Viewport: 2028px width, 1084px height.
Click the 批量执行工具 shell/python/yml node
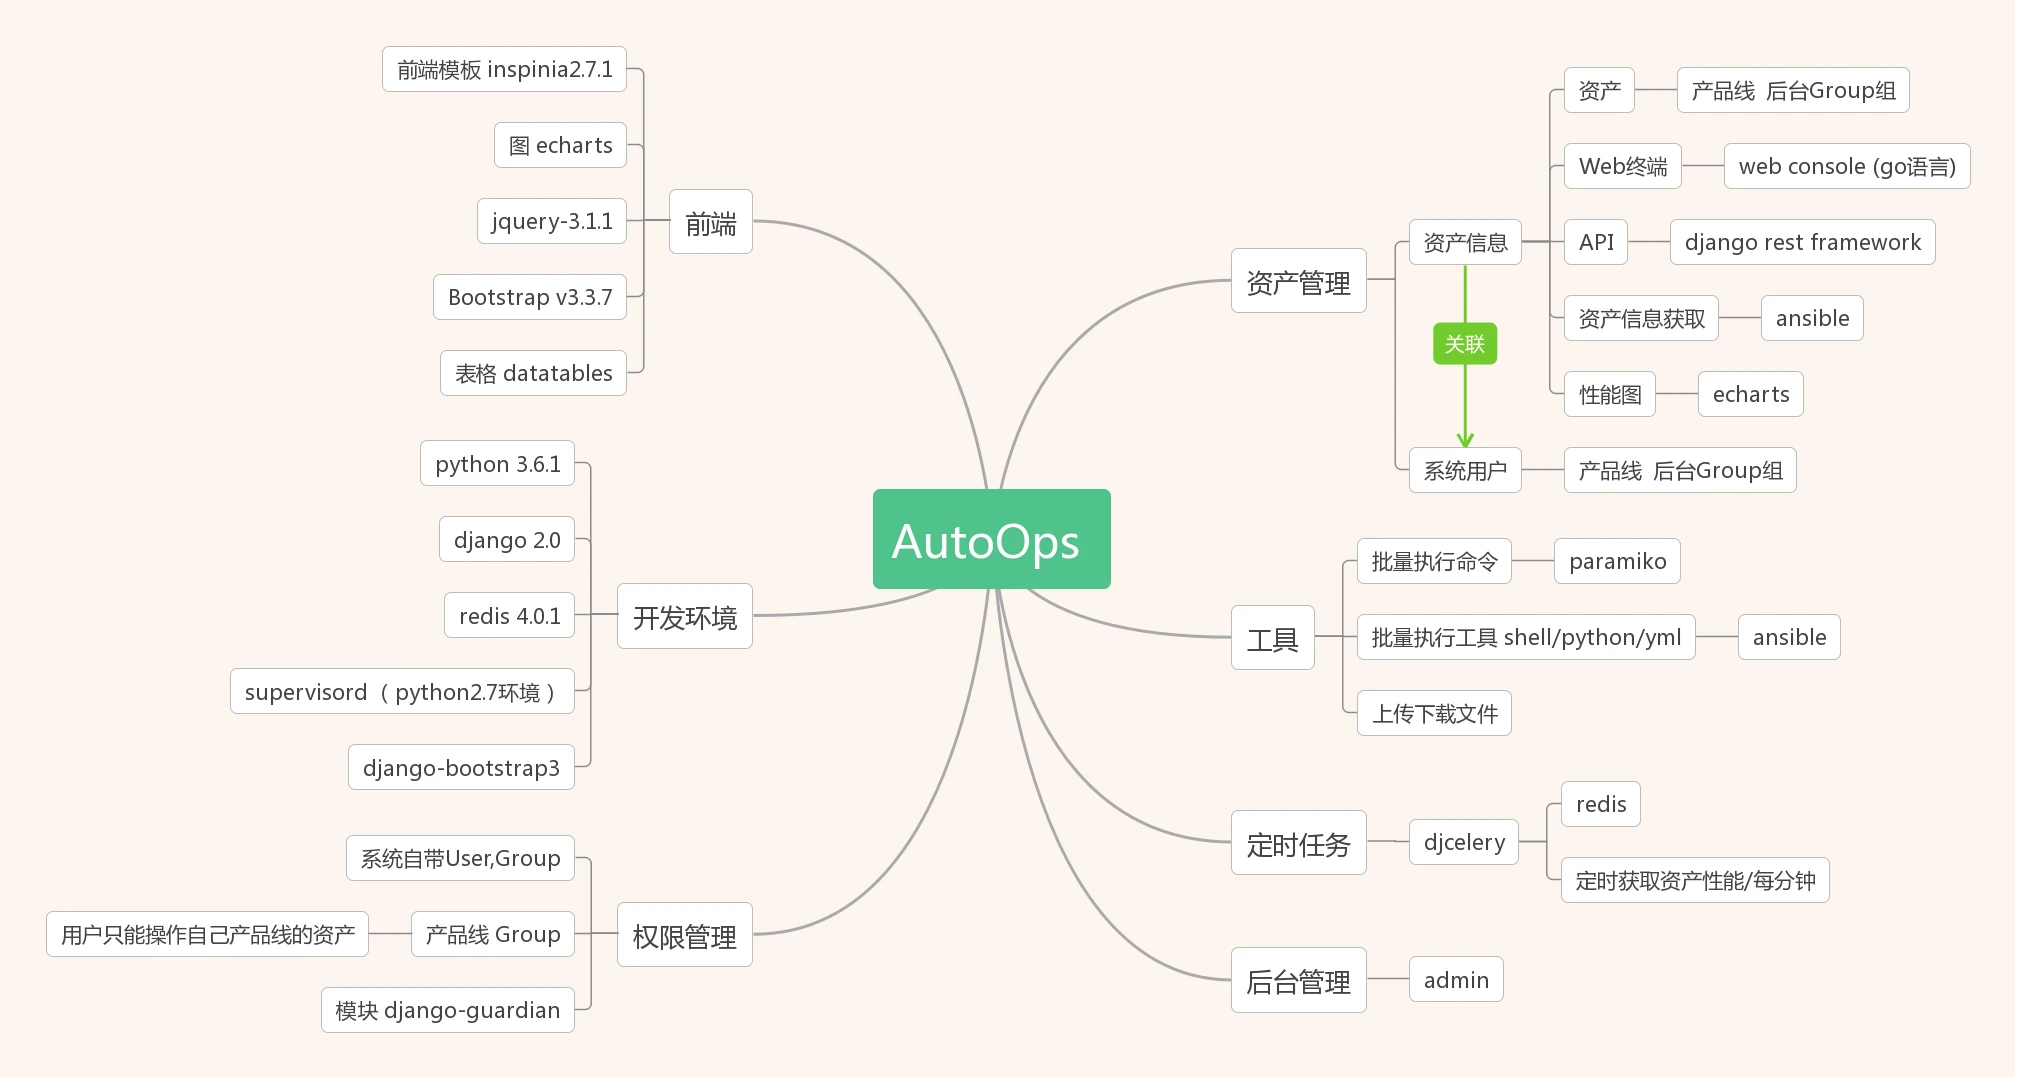[x=1526, y=637]
